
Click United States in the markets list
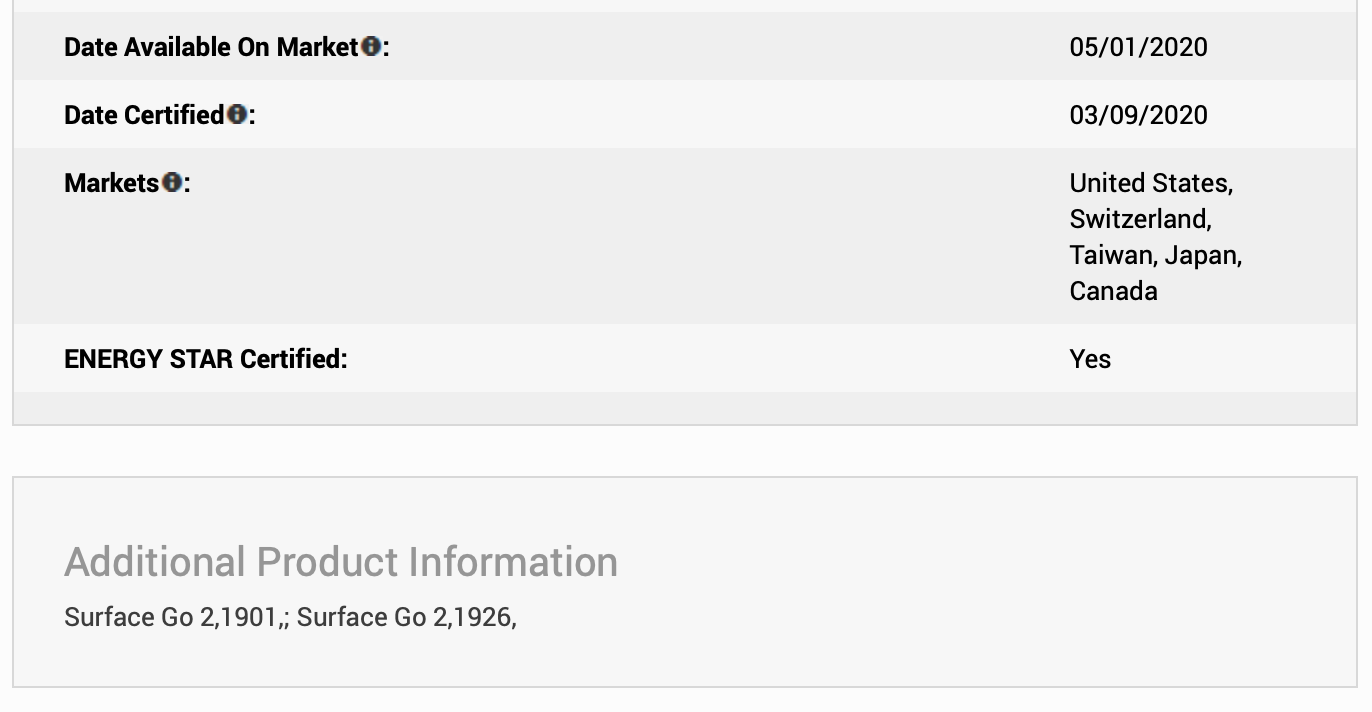point(1151,183)
